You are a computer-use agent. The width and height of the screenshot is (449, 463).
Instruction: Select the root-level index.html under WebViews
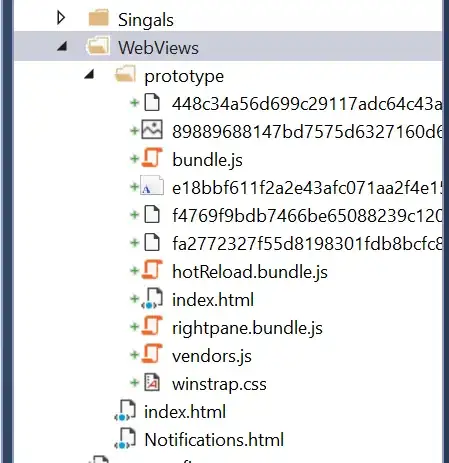(185, 412)
